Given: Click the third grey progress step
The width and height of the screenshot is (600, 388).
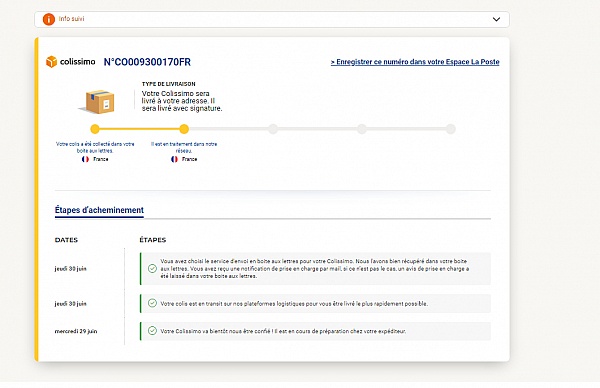Looking at the screenshot, I should click(x=273, y=129).
